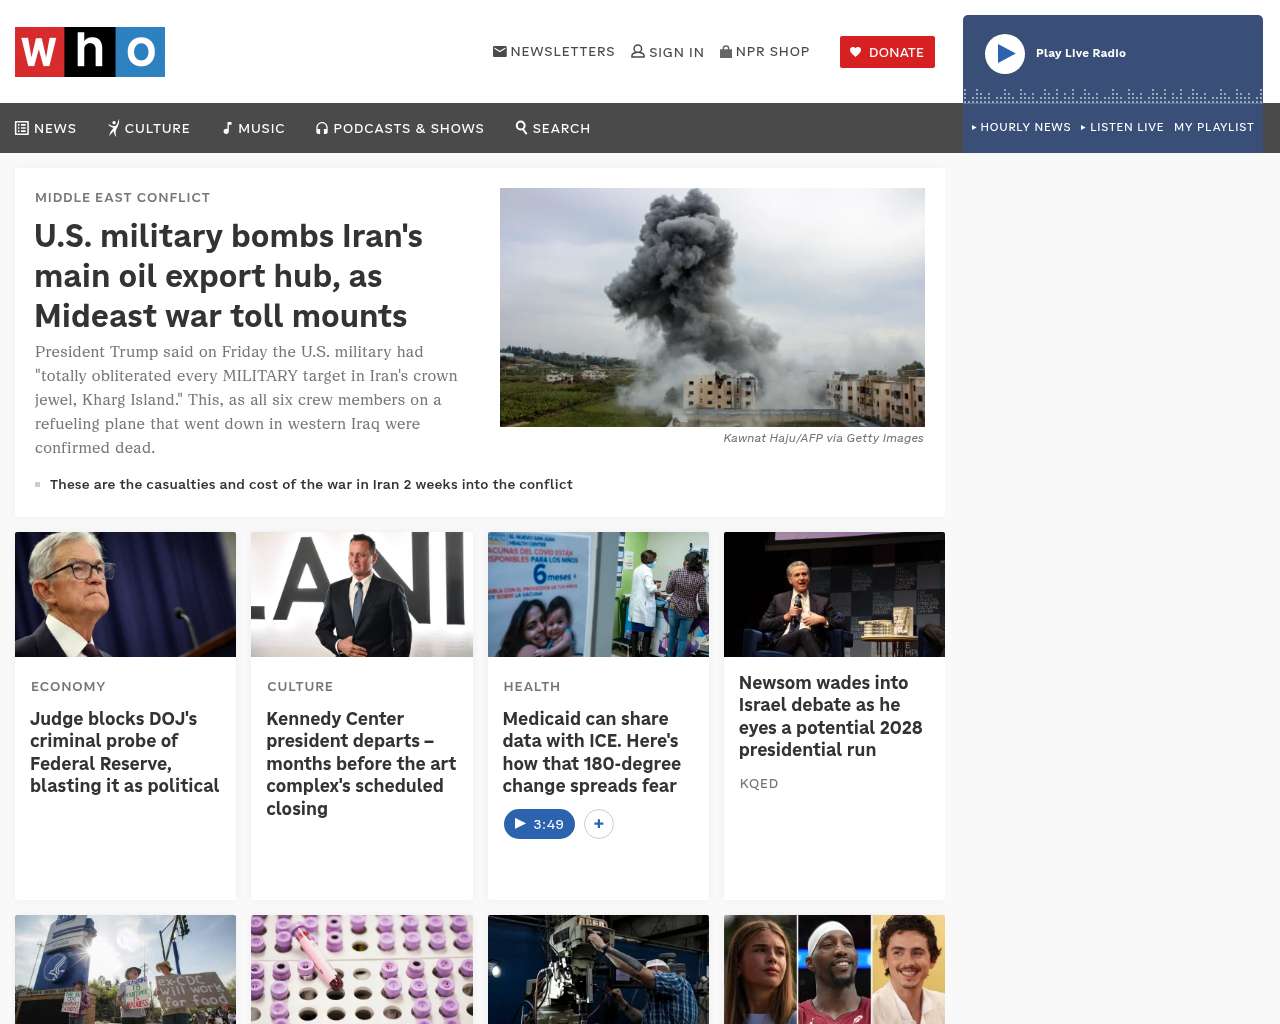Expand the Listen Live player option

coord(1122,127)
